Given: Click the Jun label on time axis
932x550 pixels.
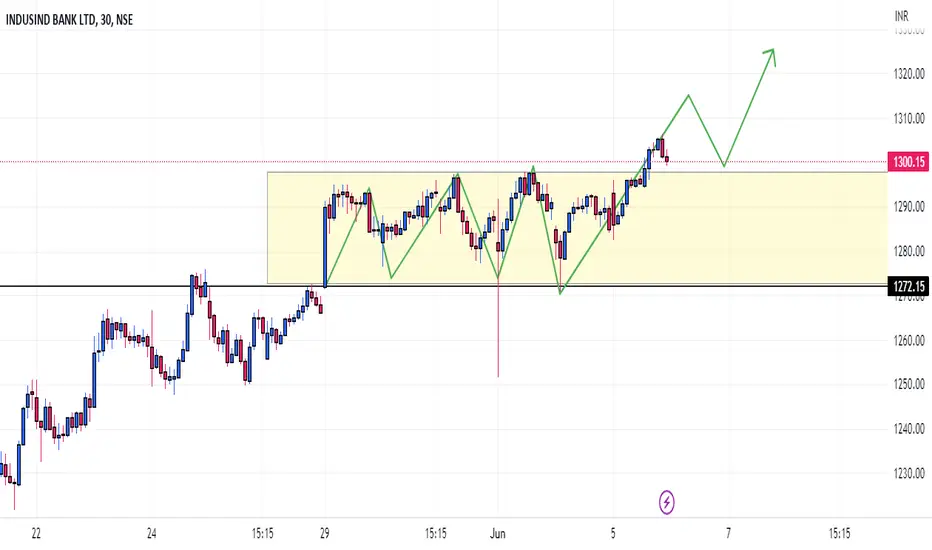Looking at the screenshot, I should (498, 533).
